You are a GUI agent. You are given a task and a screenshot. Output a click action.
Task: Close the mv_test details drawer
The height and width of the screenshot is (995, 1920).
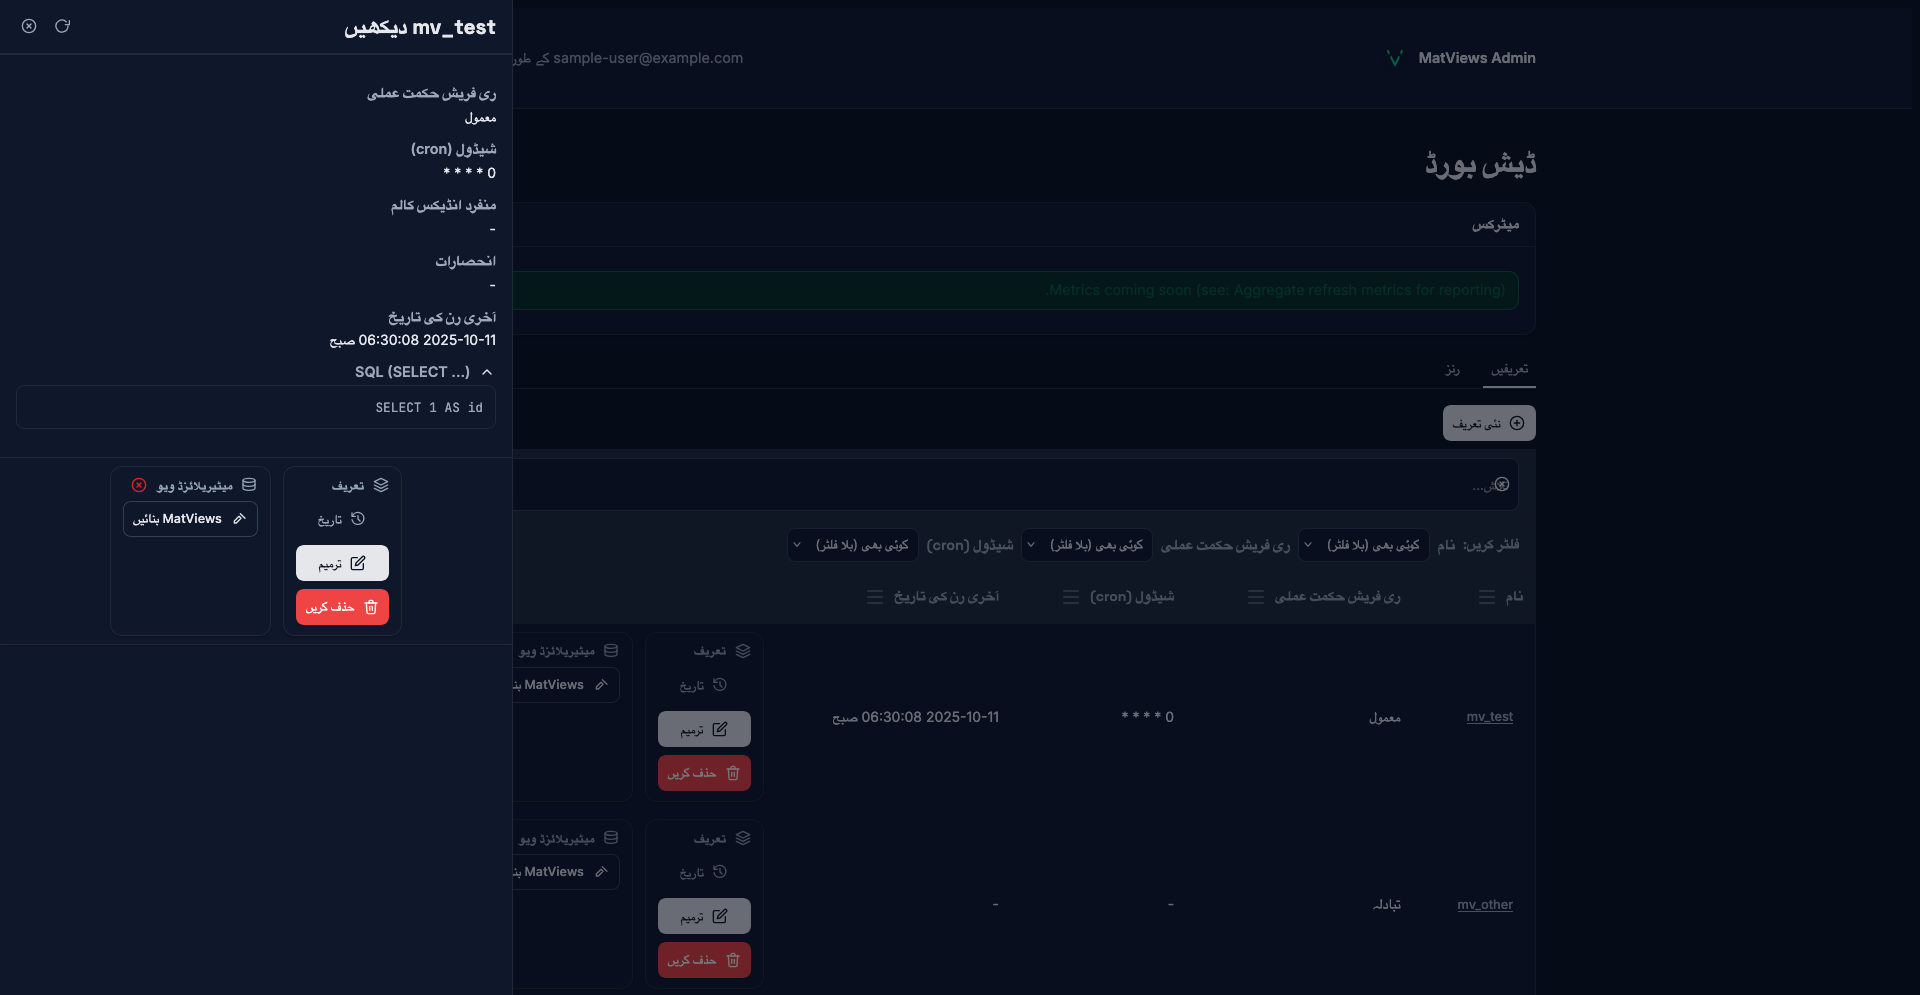click(x=29, y=26)
